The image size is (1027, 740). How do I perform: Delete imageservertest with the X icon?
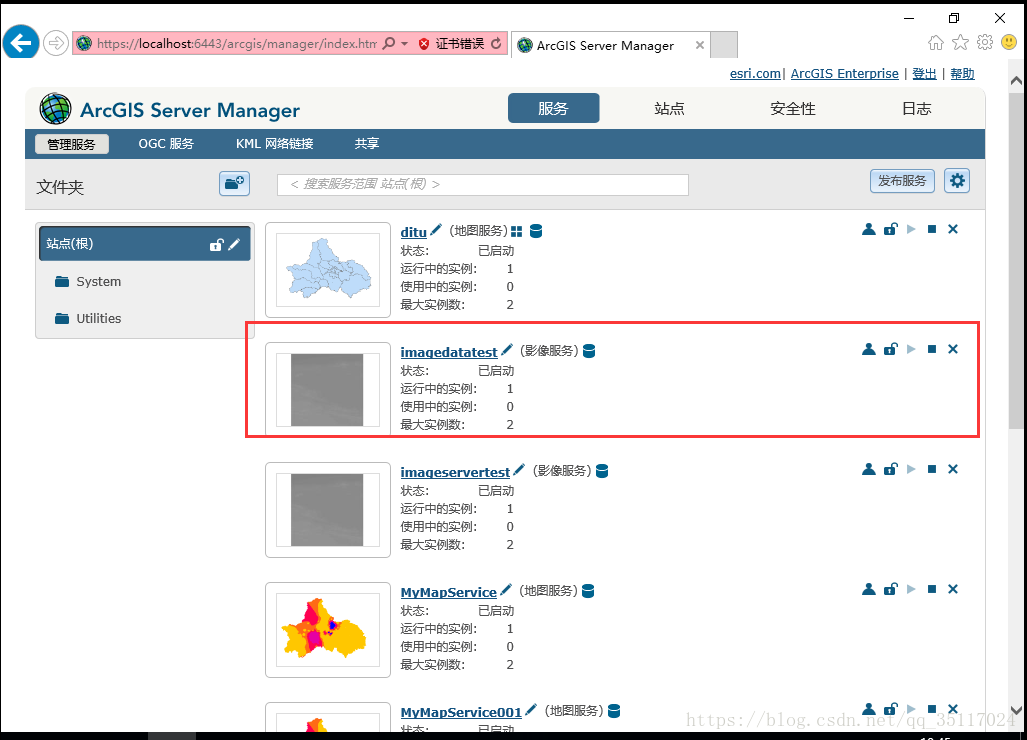click(x=953, y=469)
